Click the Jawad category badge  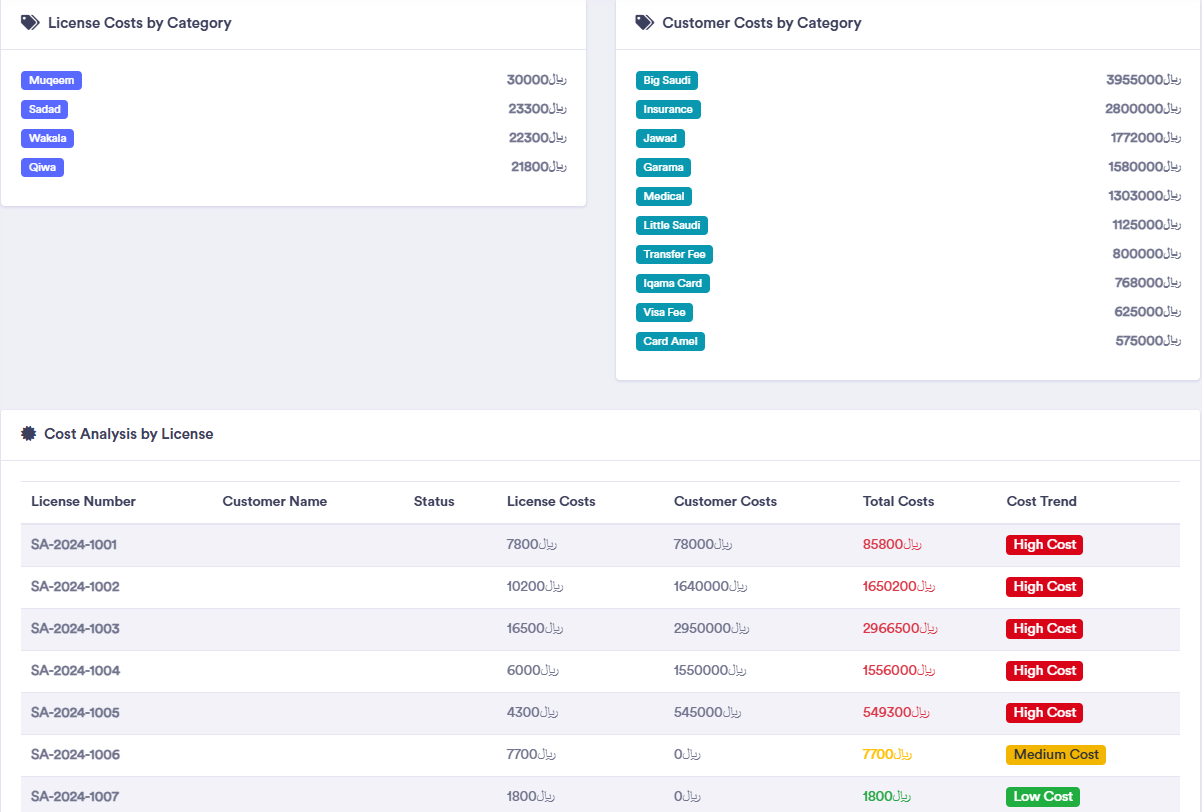click(660, 138)
